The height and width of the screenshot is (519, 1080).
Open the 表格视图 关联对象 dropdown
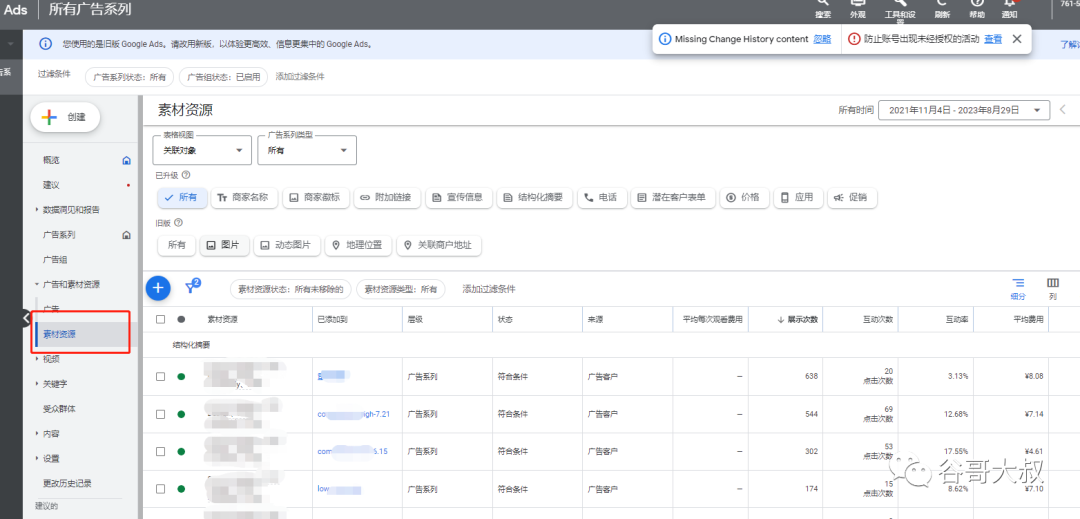tap(202, 150)
